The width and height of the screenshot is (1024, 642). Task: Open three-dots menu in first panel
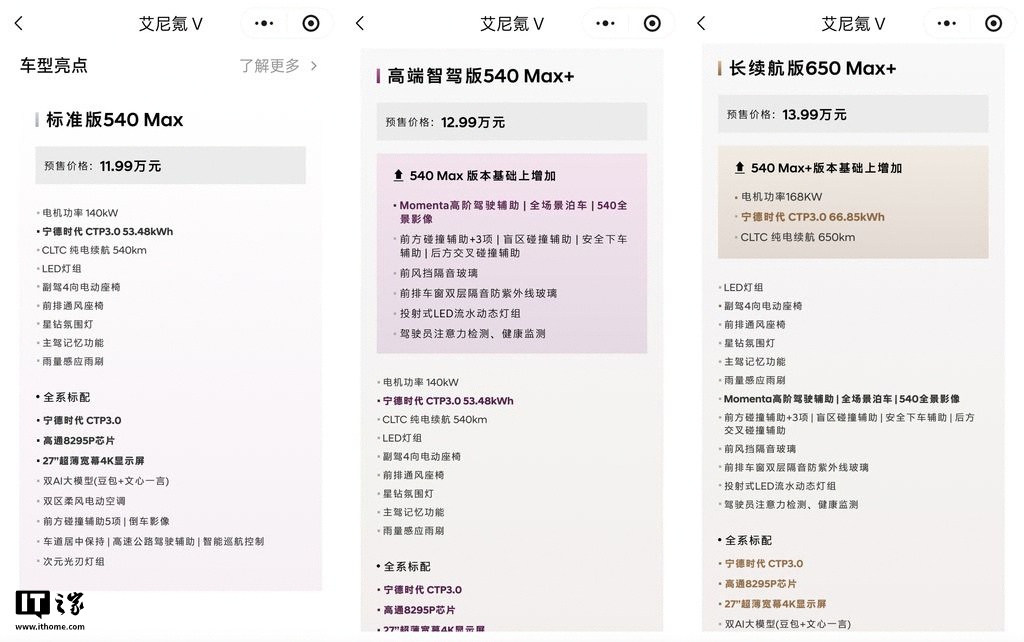264,24
